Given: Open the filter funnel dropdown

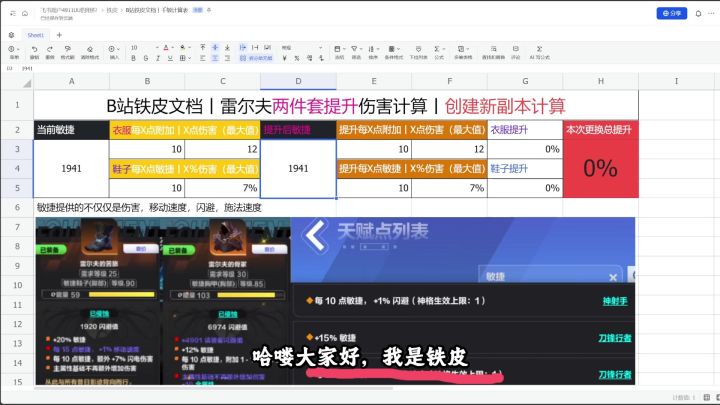Looking at the screenshot, I should click(356, 51).
